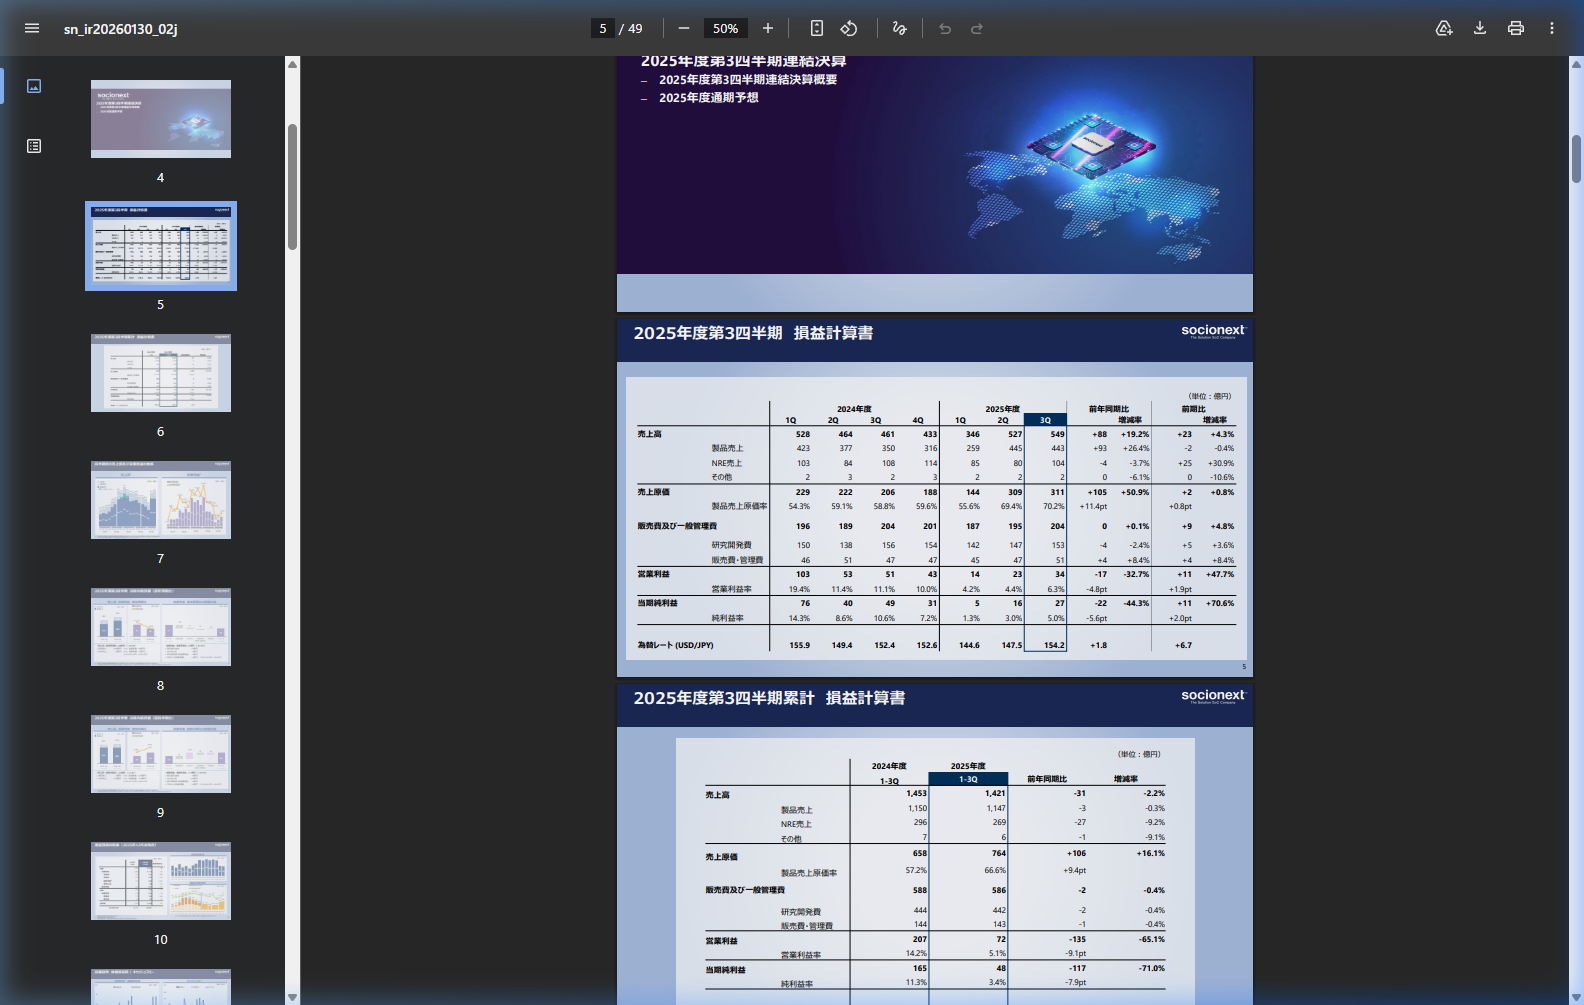Save the PDF to Drive
Image resolution: width=1584 pixels, height=1005 pixels.
(1444, 28)
